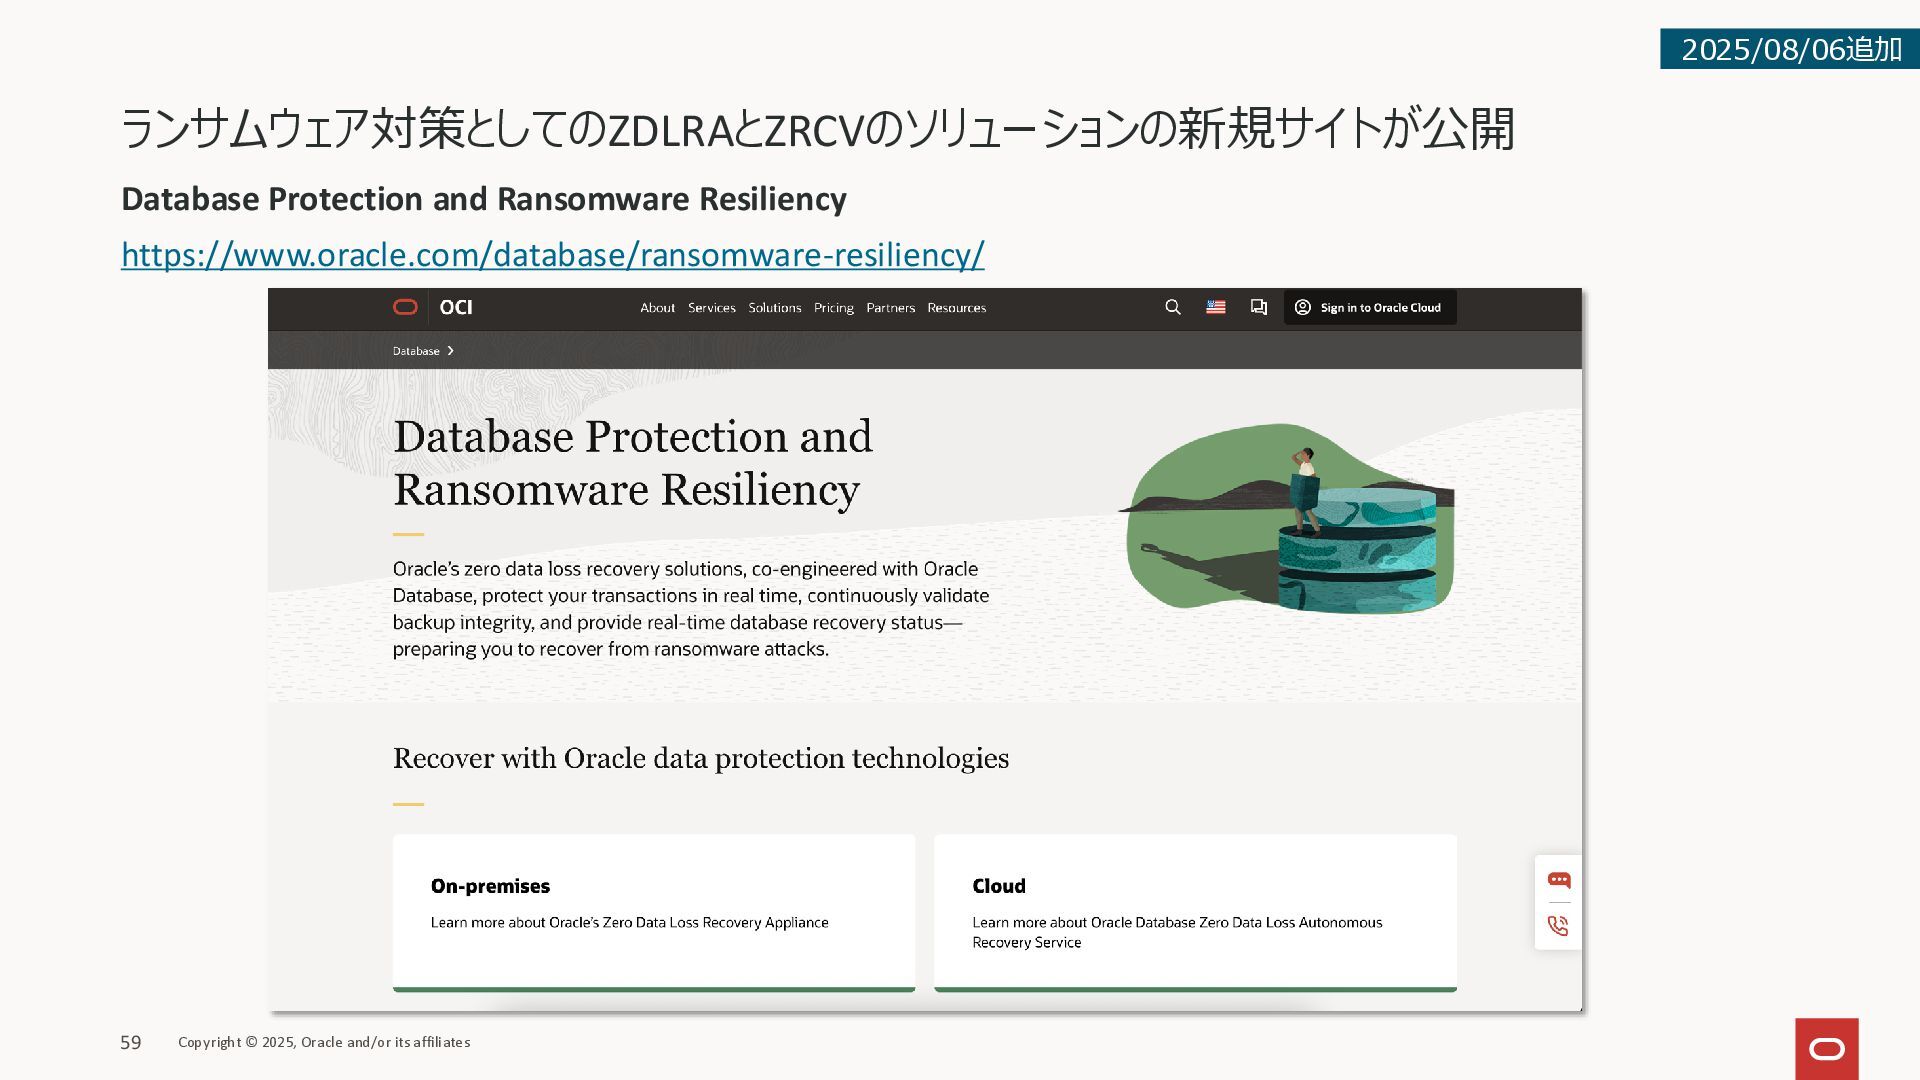Click the copyright 2025 Oracle footer text

click(324, 1042)
